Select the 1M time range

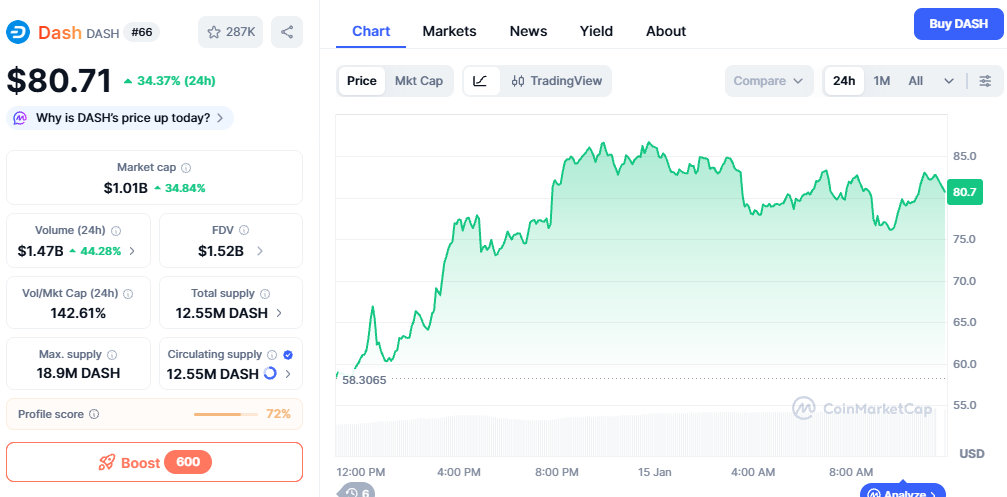[x=882, y=81]
